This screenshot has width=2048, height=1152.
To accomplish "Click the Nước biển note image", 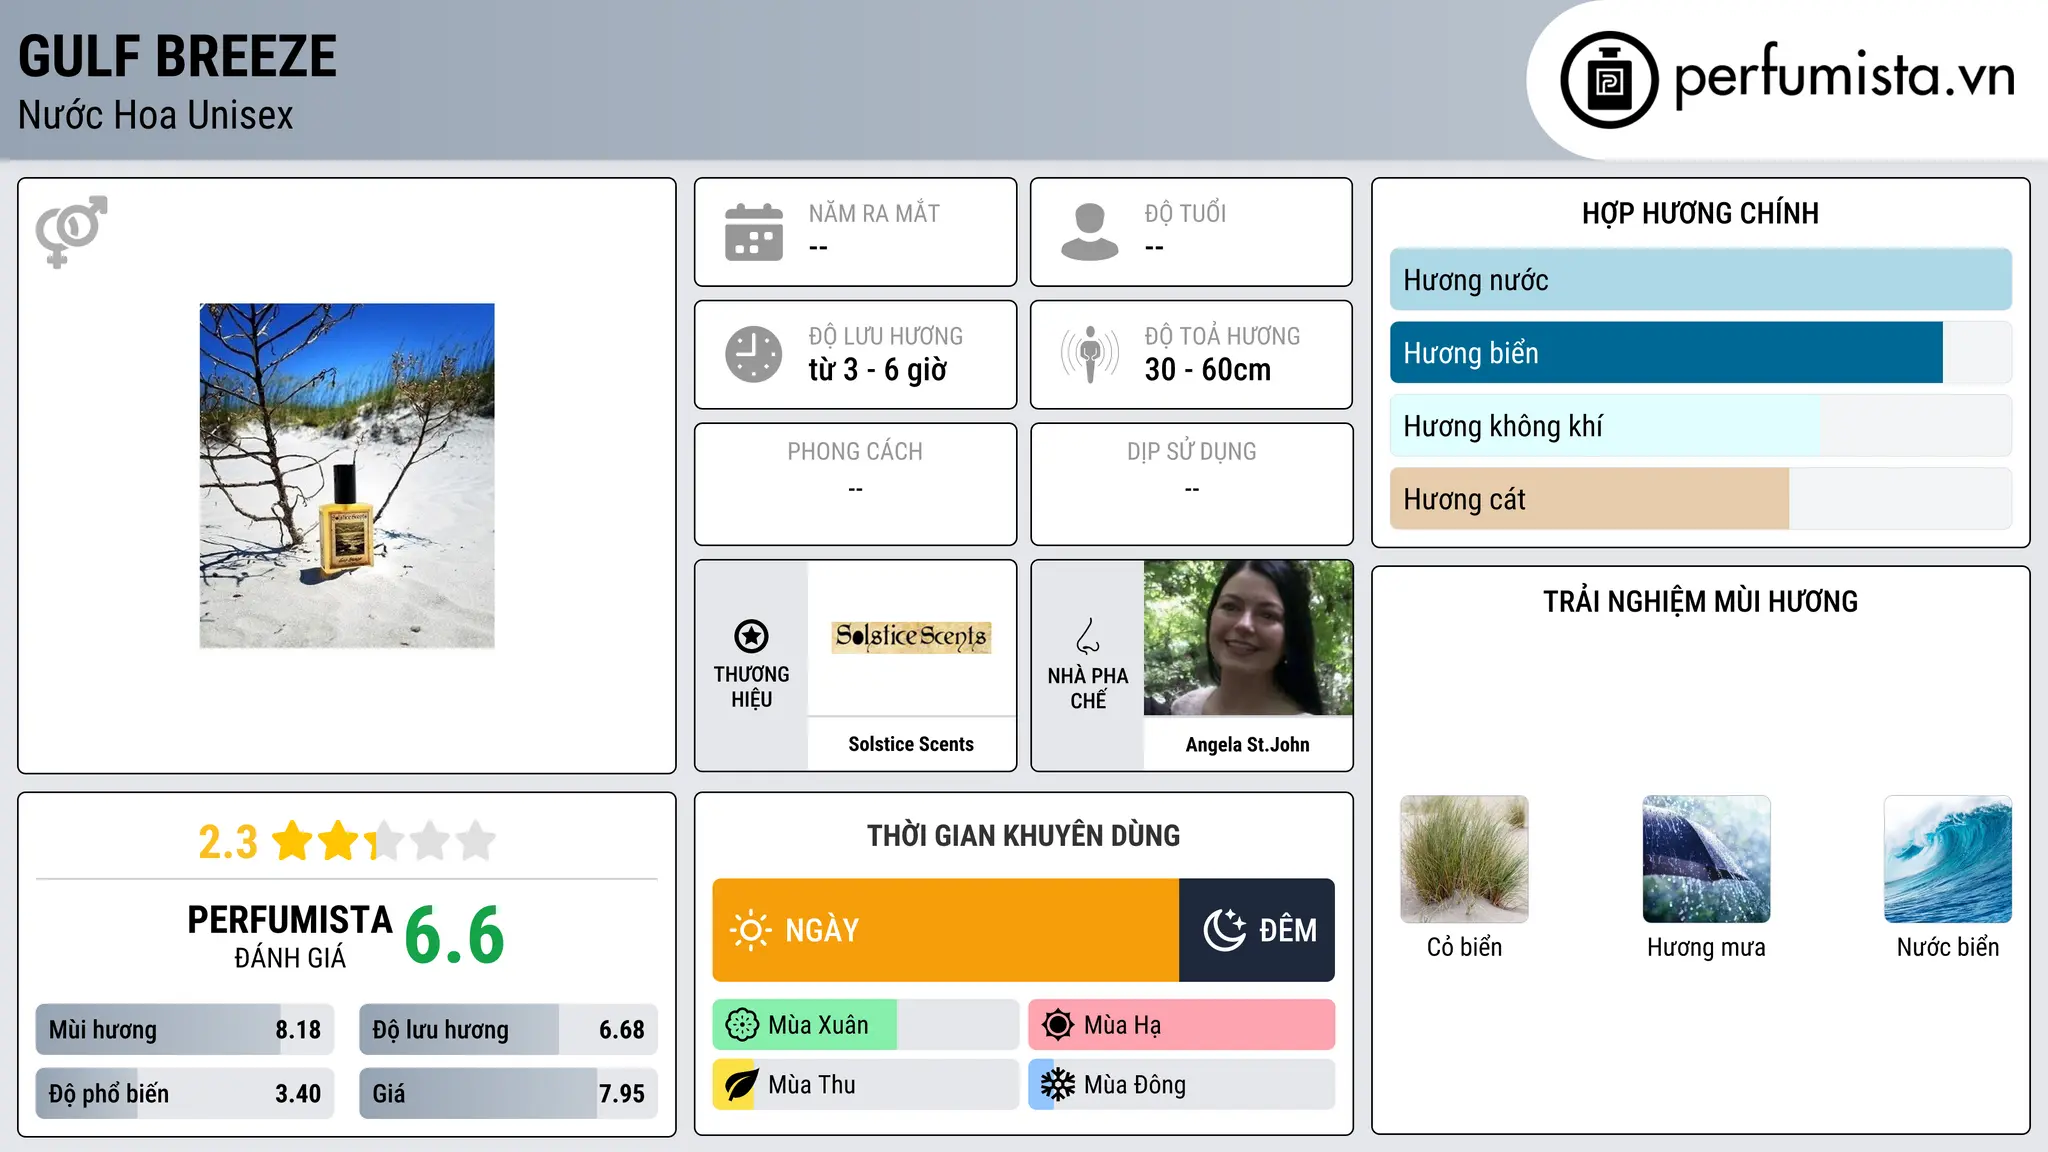I will click(1948, 859).
